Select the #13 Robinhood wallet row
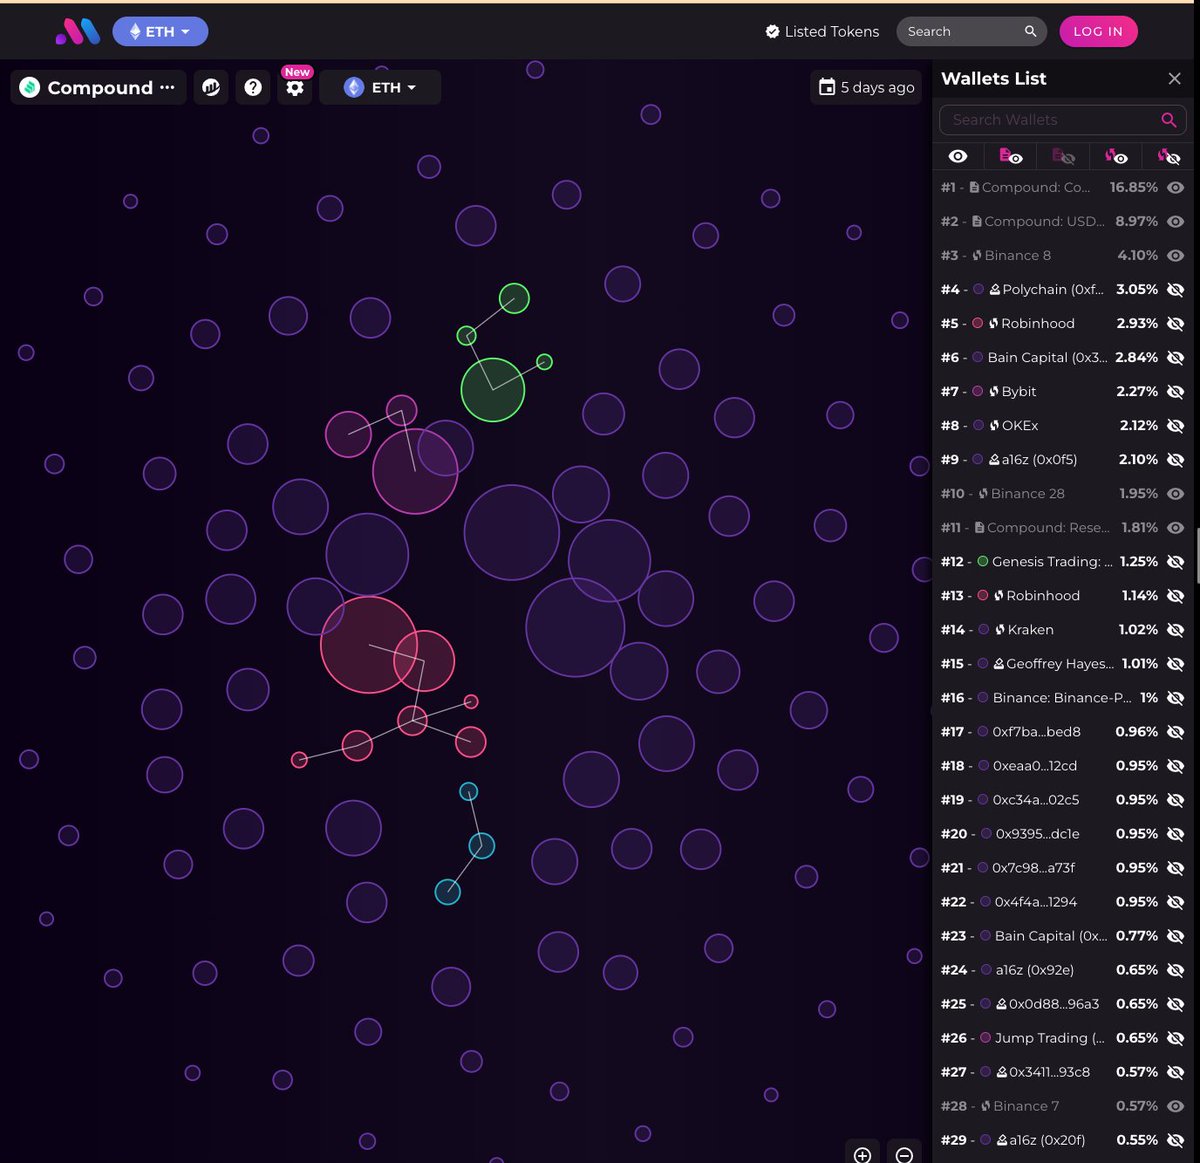 [1062, 595]
